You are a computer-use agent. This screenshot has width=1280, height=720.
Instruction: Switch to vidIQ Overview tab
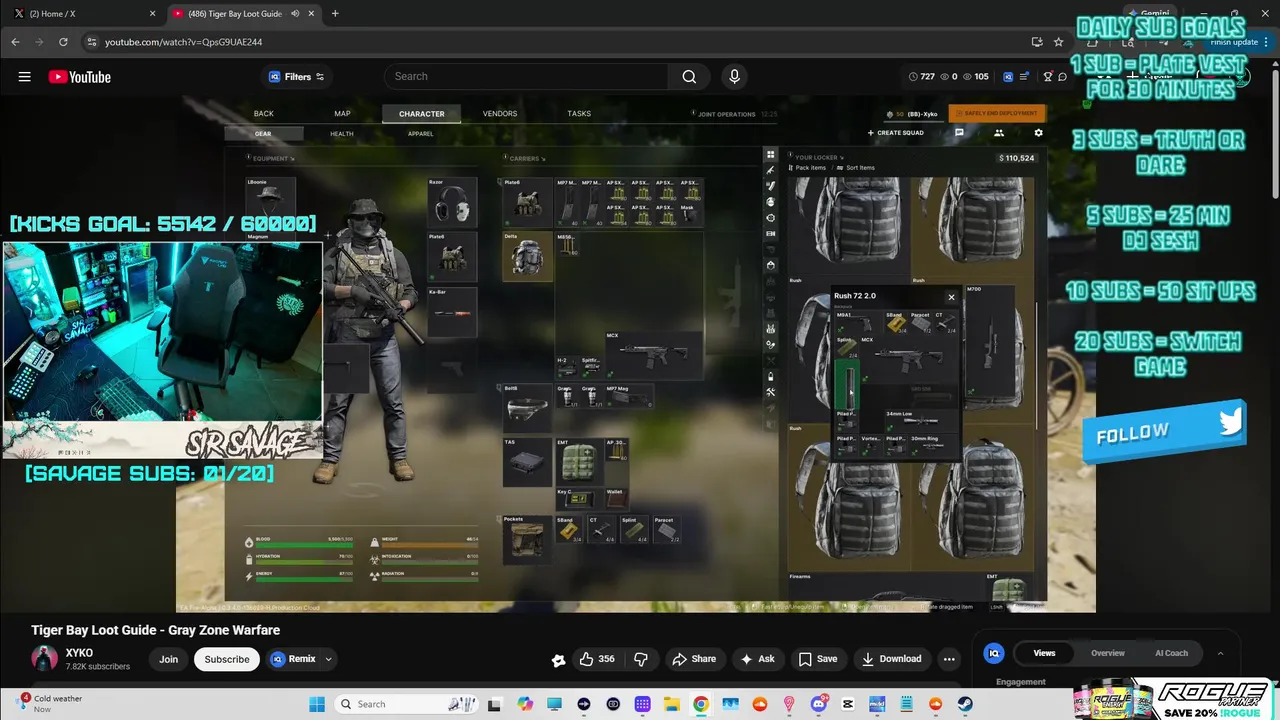click(1108, 653)
